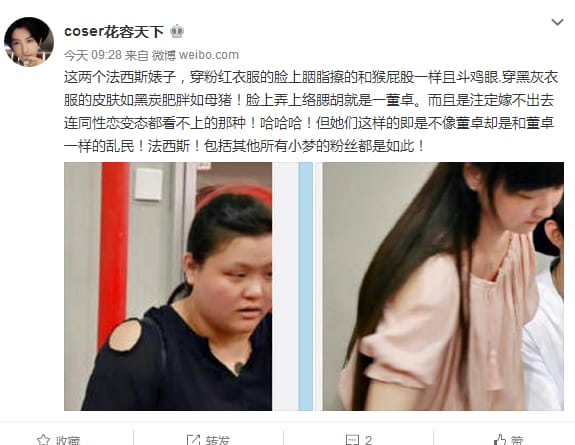
Task: Open the coser花容天下 username link
Action: (x=114, y=32)
